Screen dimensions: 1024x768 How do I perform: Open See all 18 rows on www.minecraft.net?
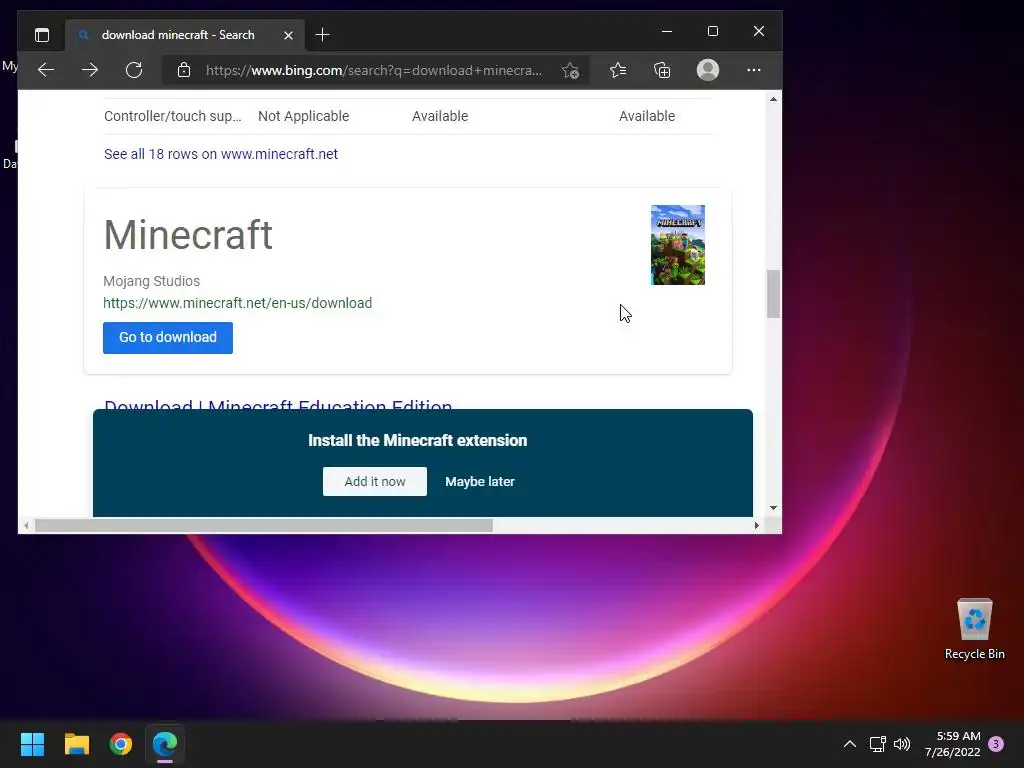click(221, 154)
